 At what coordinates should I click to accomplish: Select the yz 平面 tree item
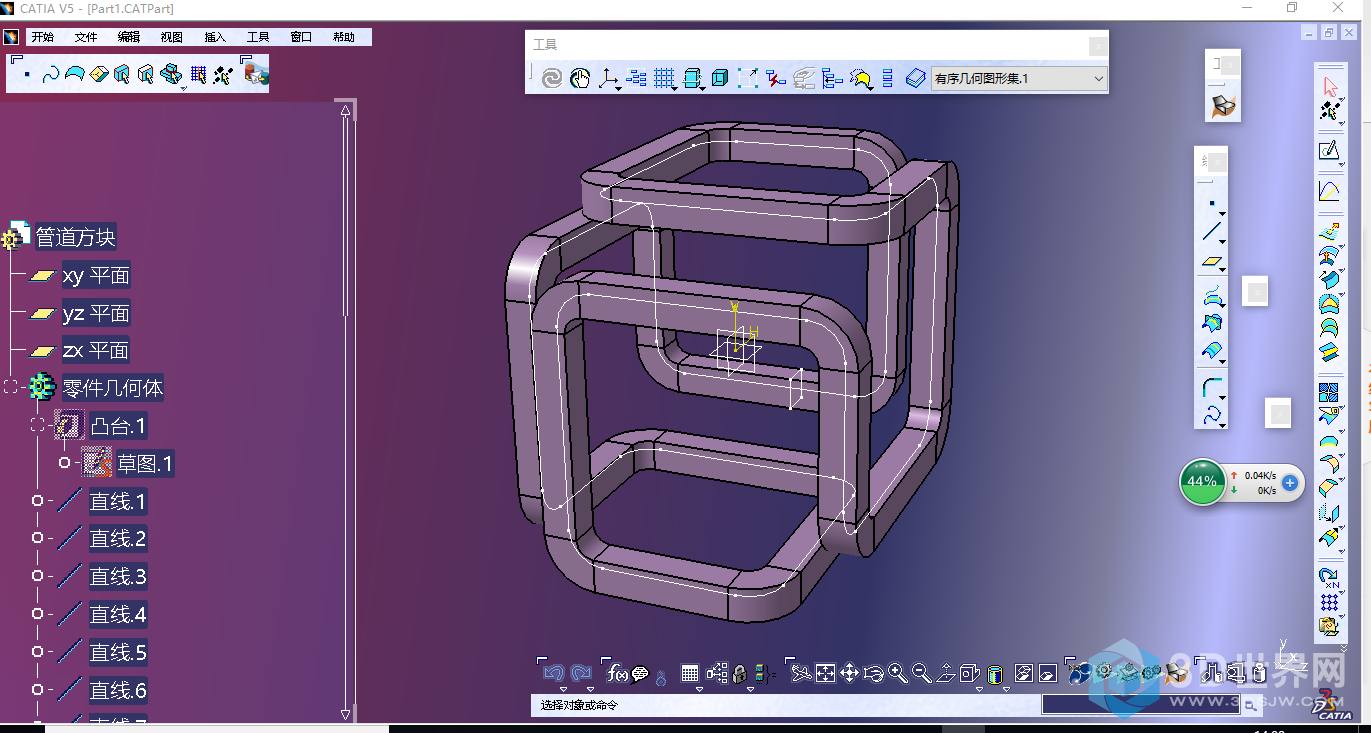tap(96, 313)
